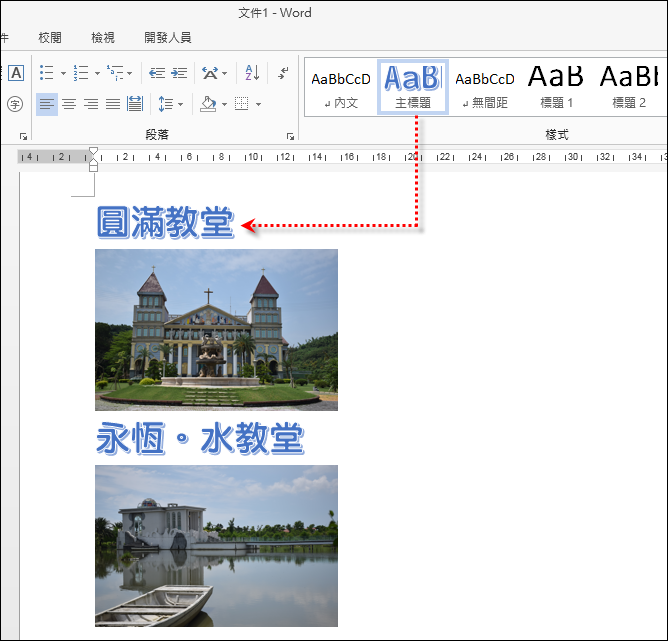Screen dimensions: 668x641
Task: Expand the borders dropdown arrow
Action: pos(258,104)
